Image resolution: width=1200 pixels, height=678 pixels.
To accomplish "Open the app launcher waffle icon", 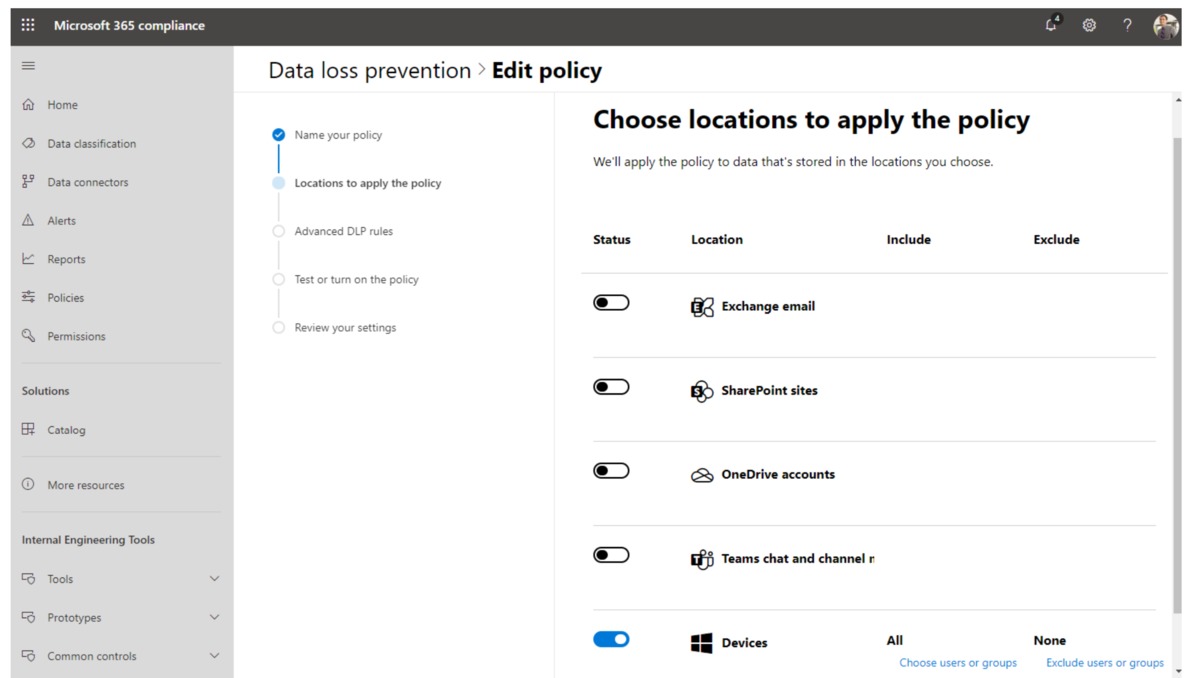I will 28,25.
